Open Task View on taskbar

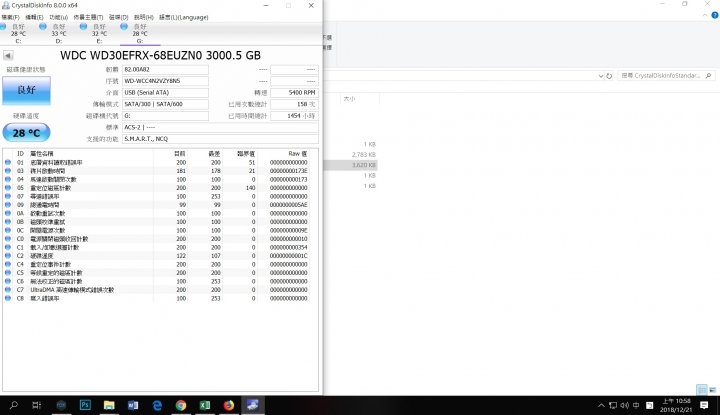(37, 405)
